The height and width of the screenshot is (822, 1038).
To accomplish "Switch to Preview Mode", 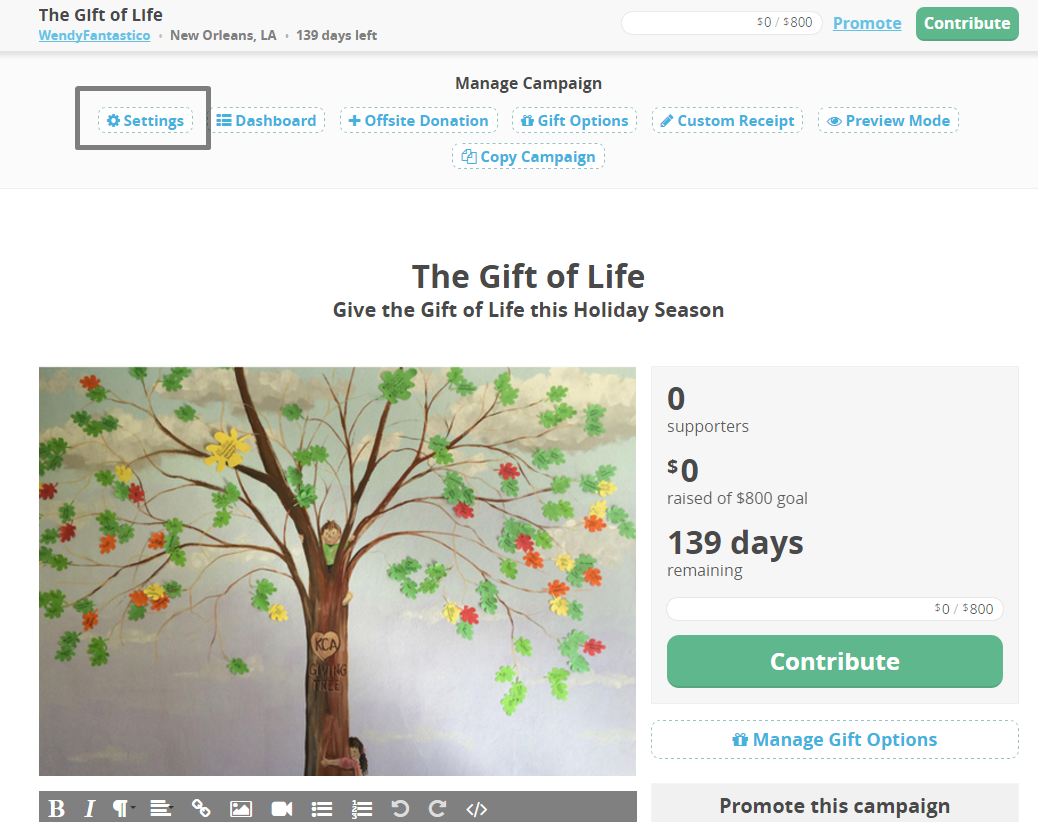I will tap(888, 121).
